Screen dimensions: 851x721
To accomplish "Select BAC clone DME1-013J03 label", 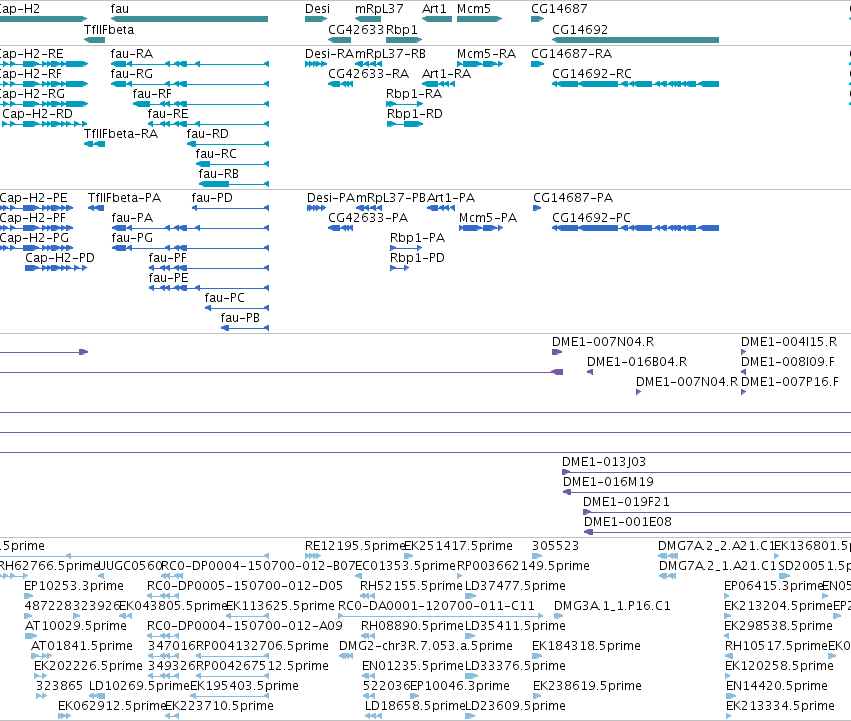I will click(x=604, y=463).
